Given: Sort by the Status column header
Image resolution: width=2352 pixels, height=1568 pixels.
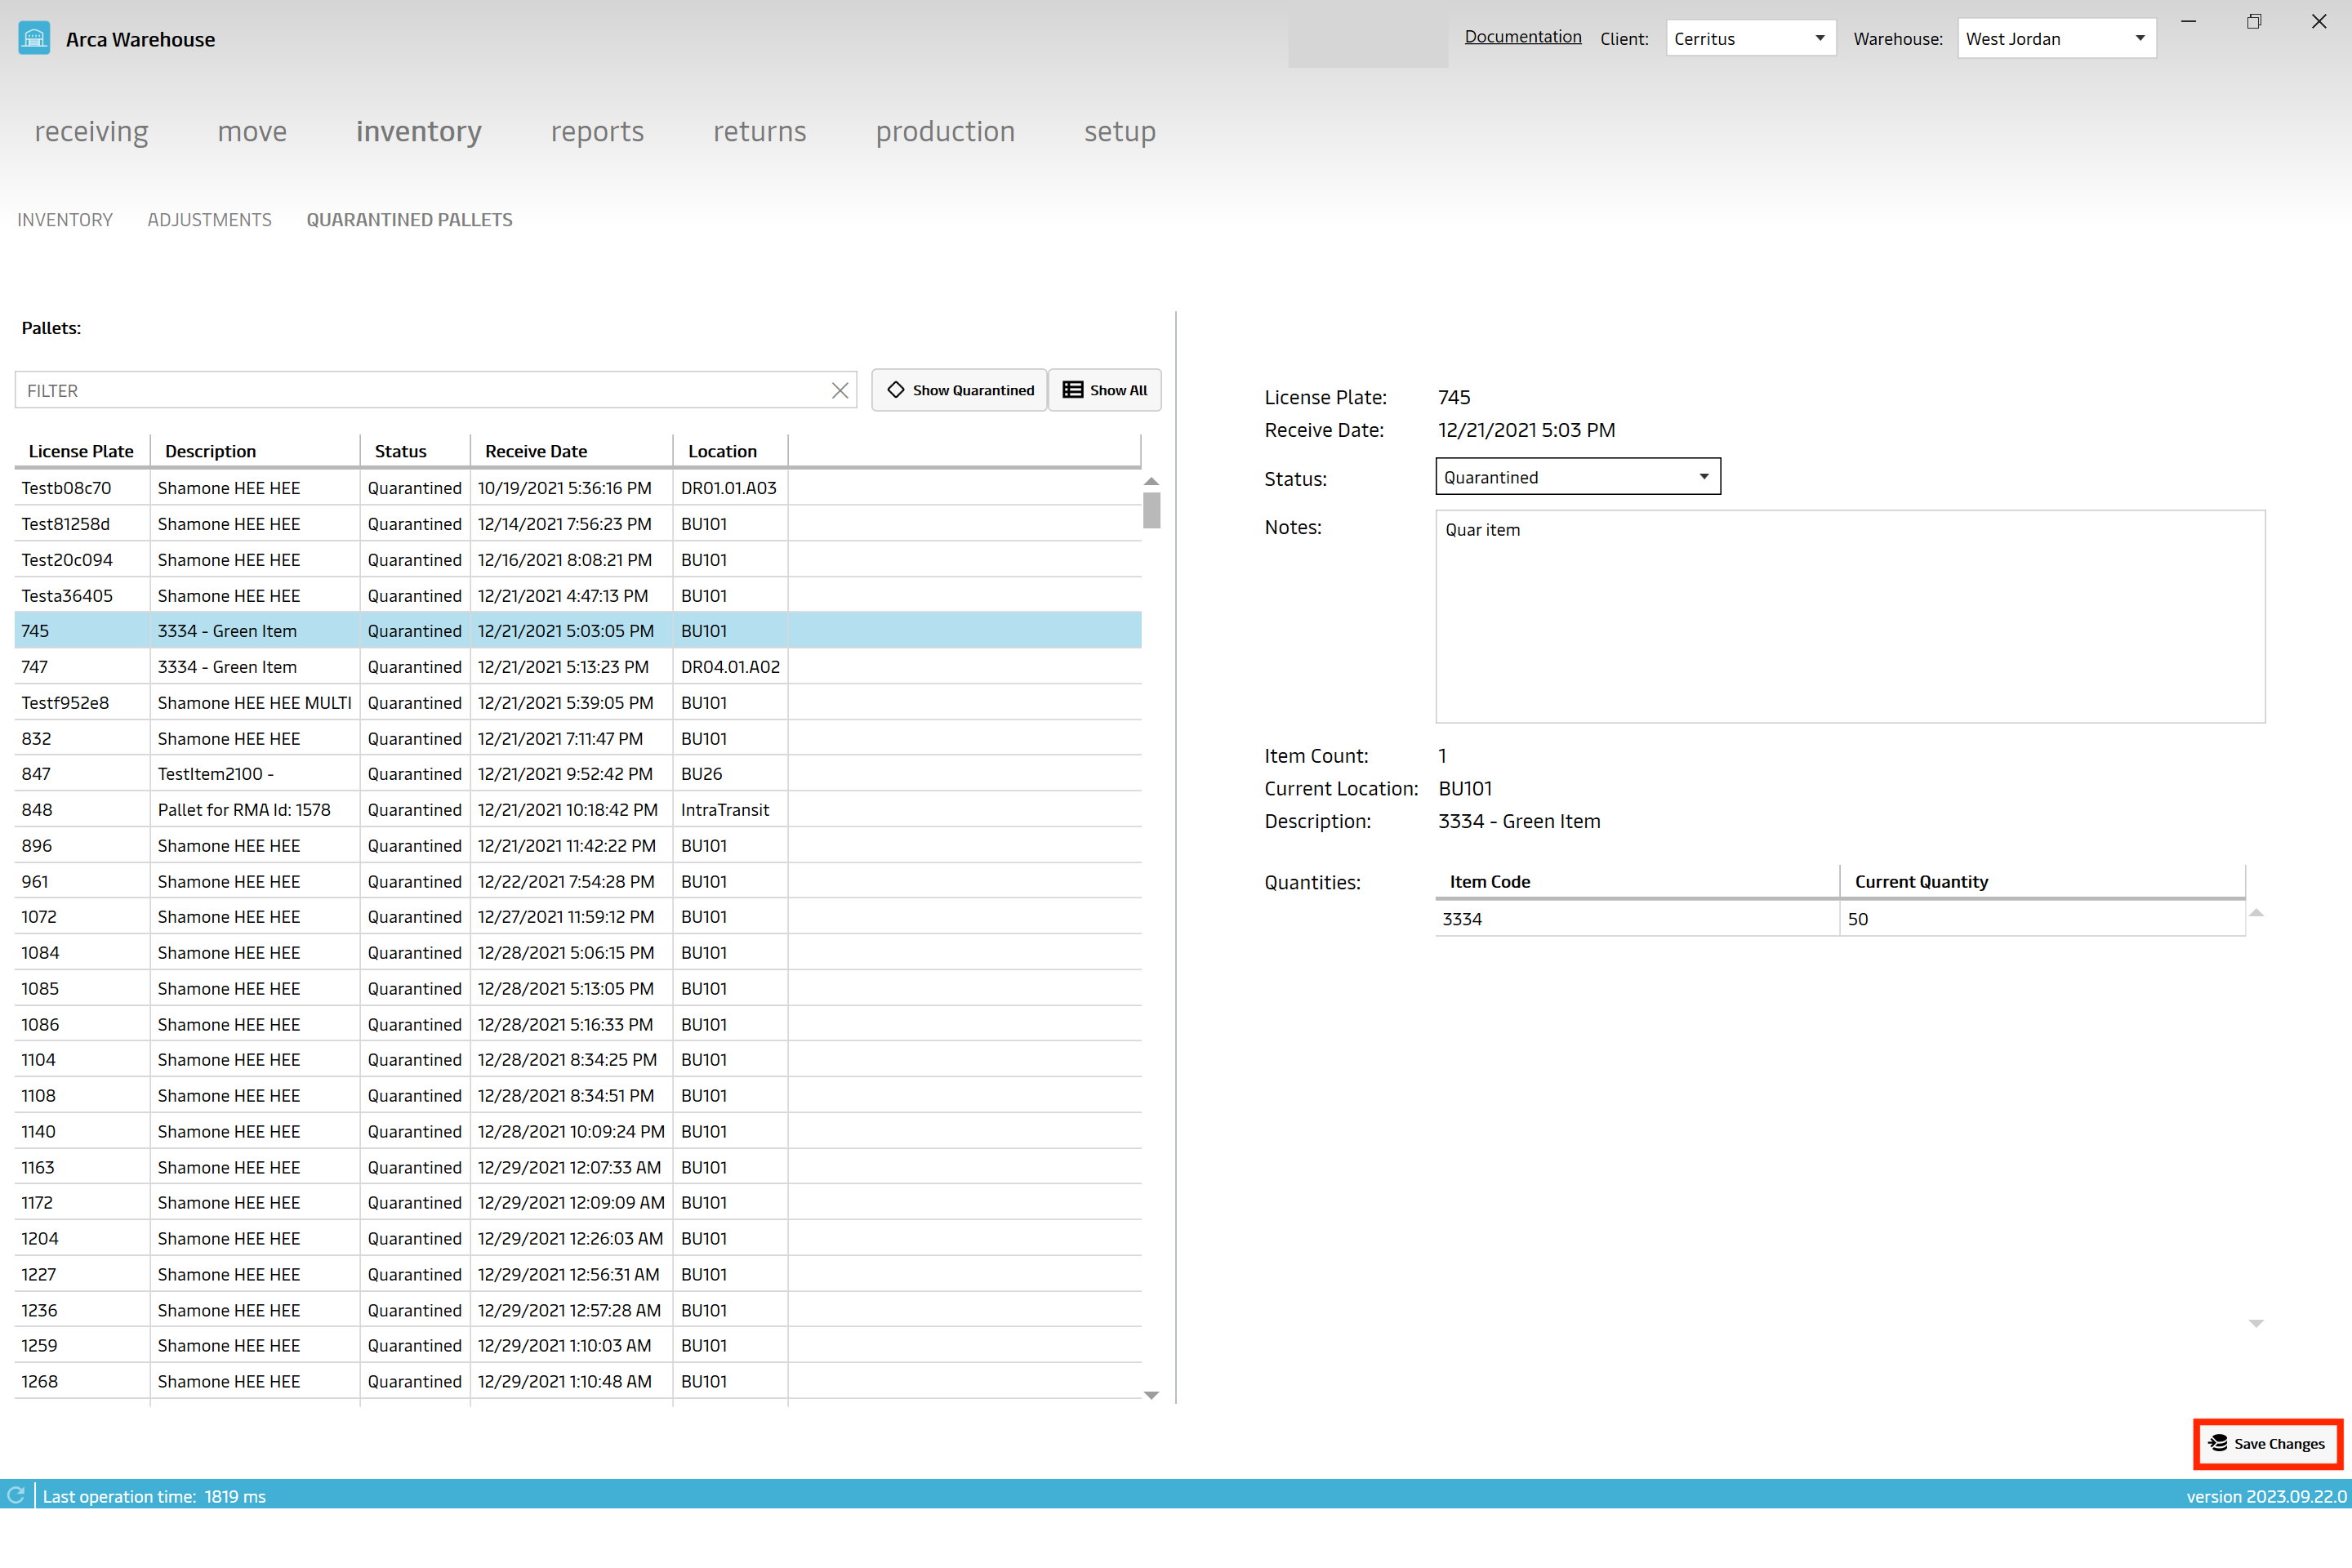Looking at the screenshot, I should pyautogui.click(x=415, y=451).
